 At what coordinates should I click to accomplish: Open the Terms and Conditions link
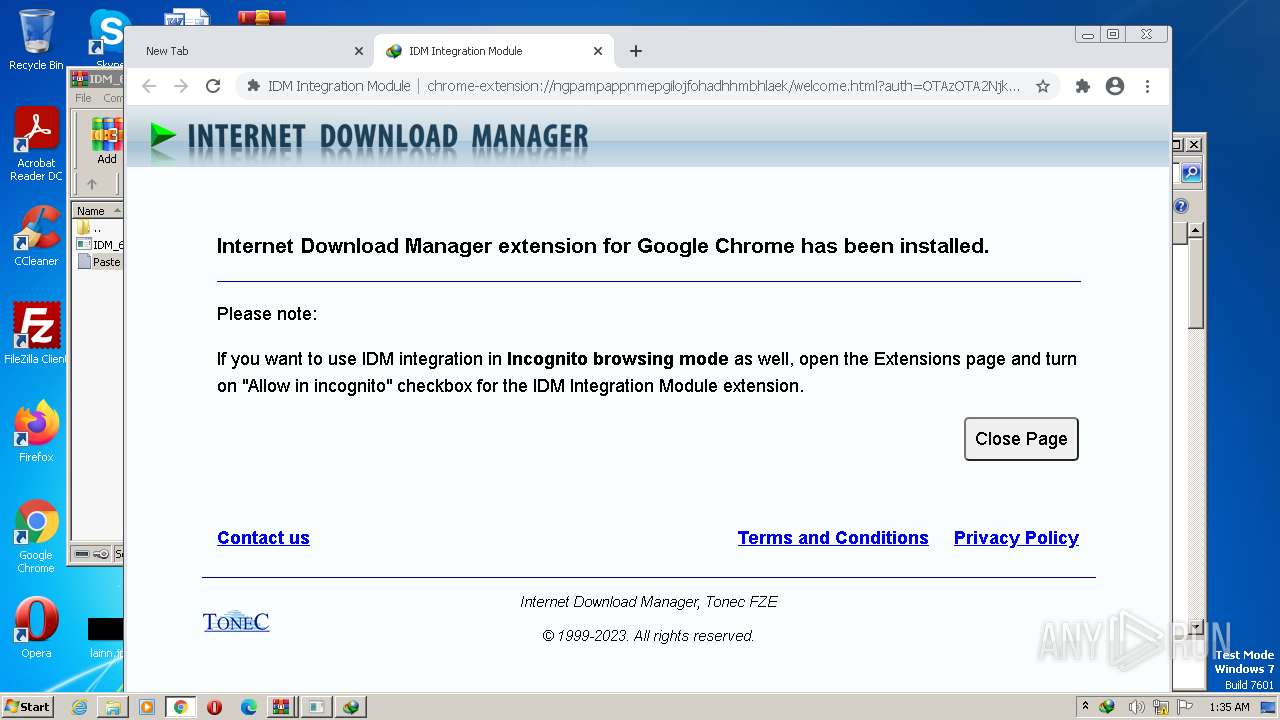[x=833, y=538]
